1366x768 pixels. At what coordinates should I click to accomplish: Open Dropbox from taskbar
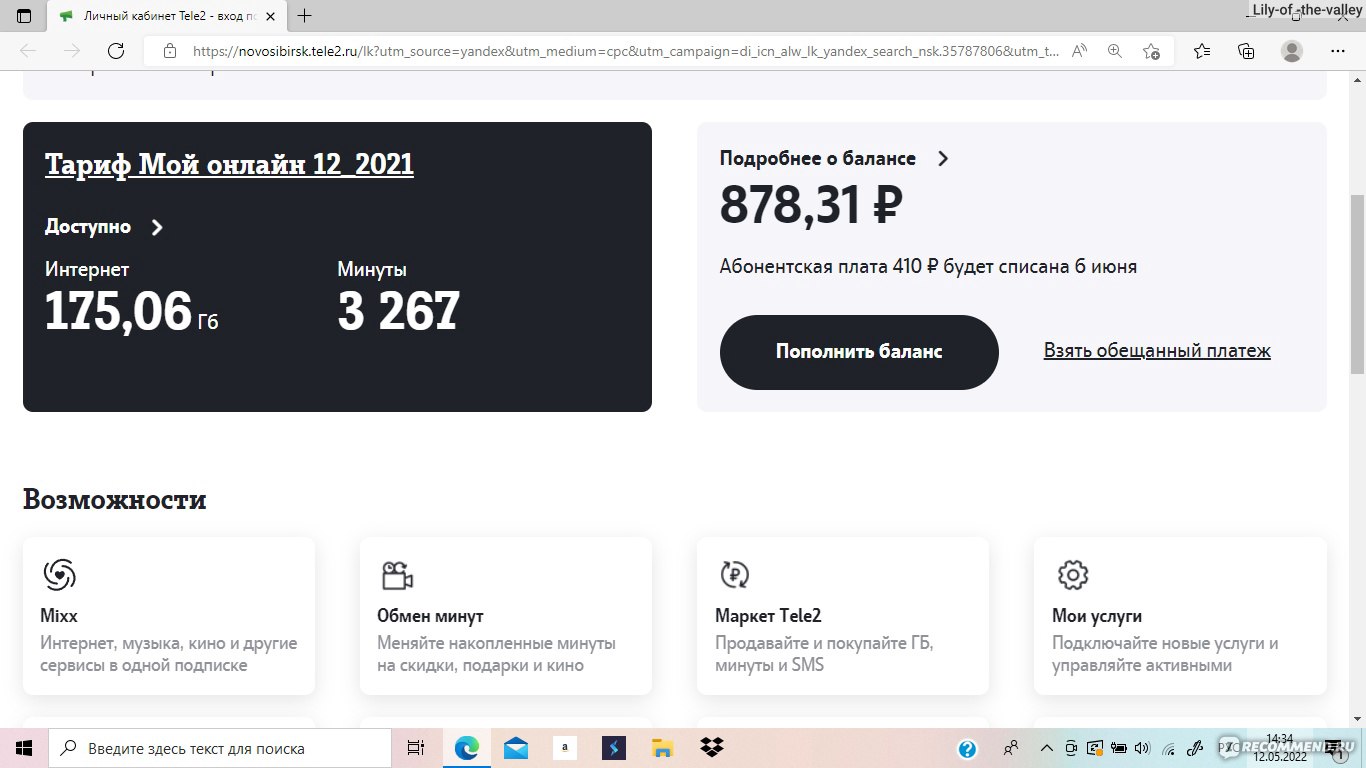tap(711, 748)
